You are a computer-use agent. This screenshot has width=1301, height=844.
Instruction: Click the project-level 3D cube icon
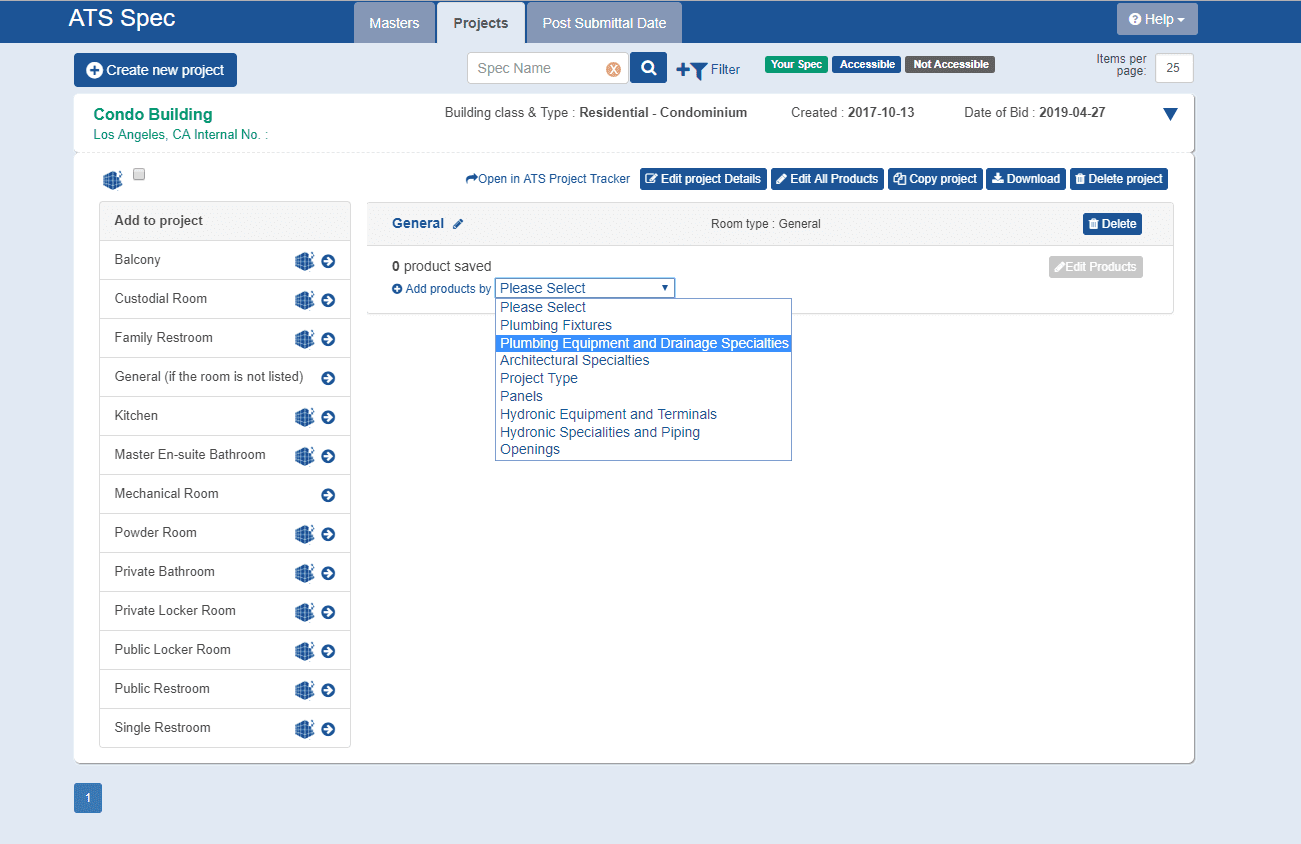112,180
